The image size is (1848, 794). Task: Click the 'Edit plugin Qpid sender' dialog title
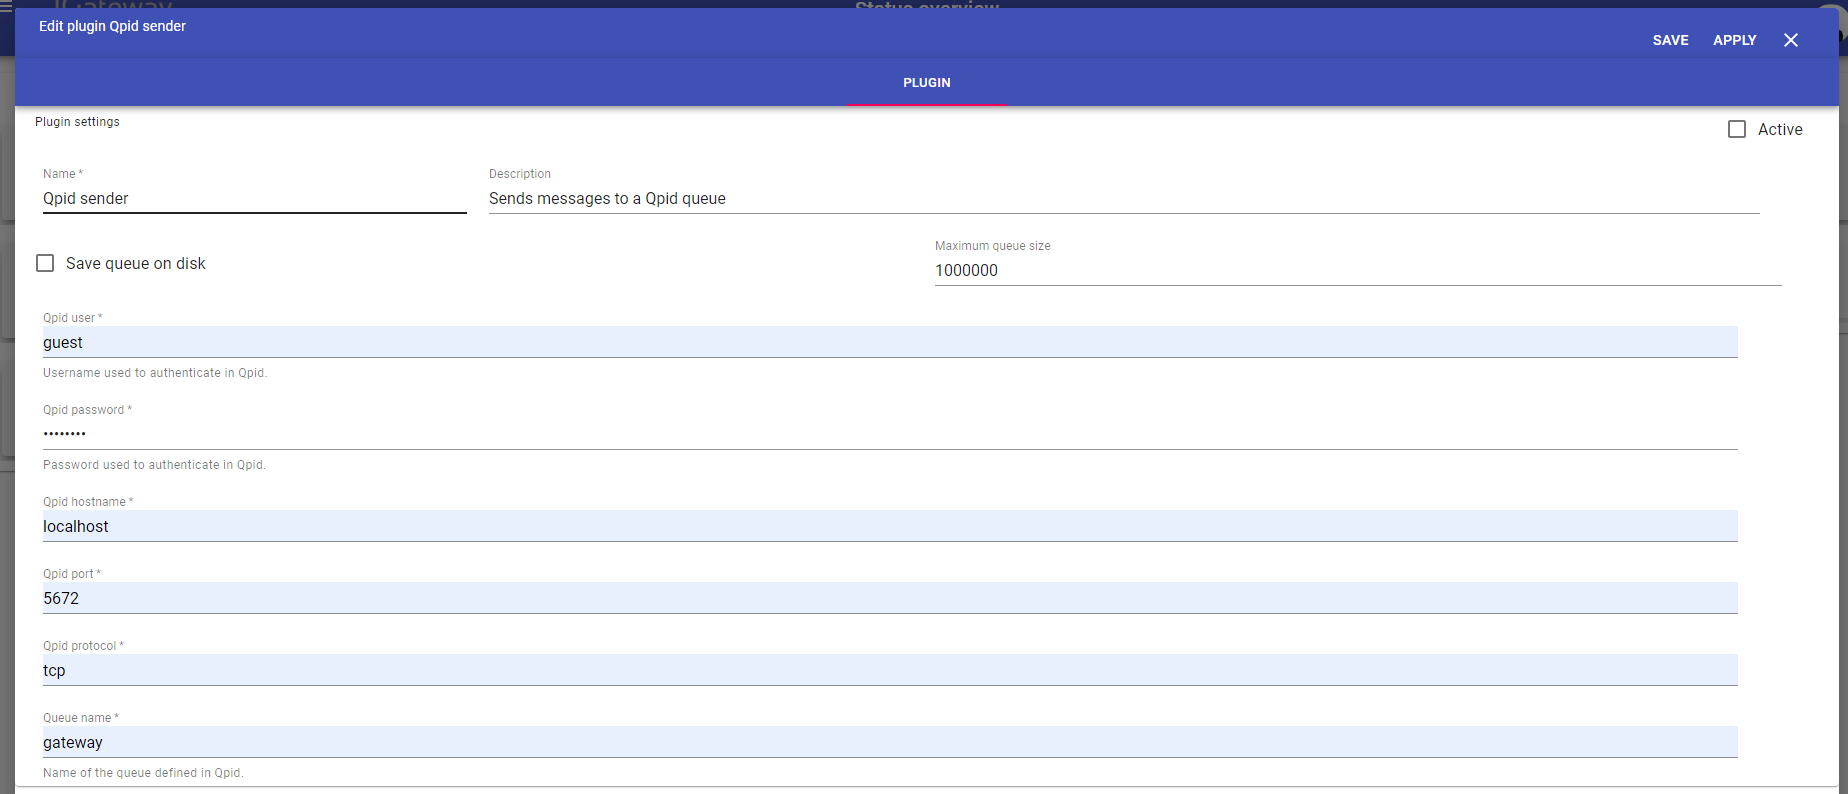click(x=112, y=26)
